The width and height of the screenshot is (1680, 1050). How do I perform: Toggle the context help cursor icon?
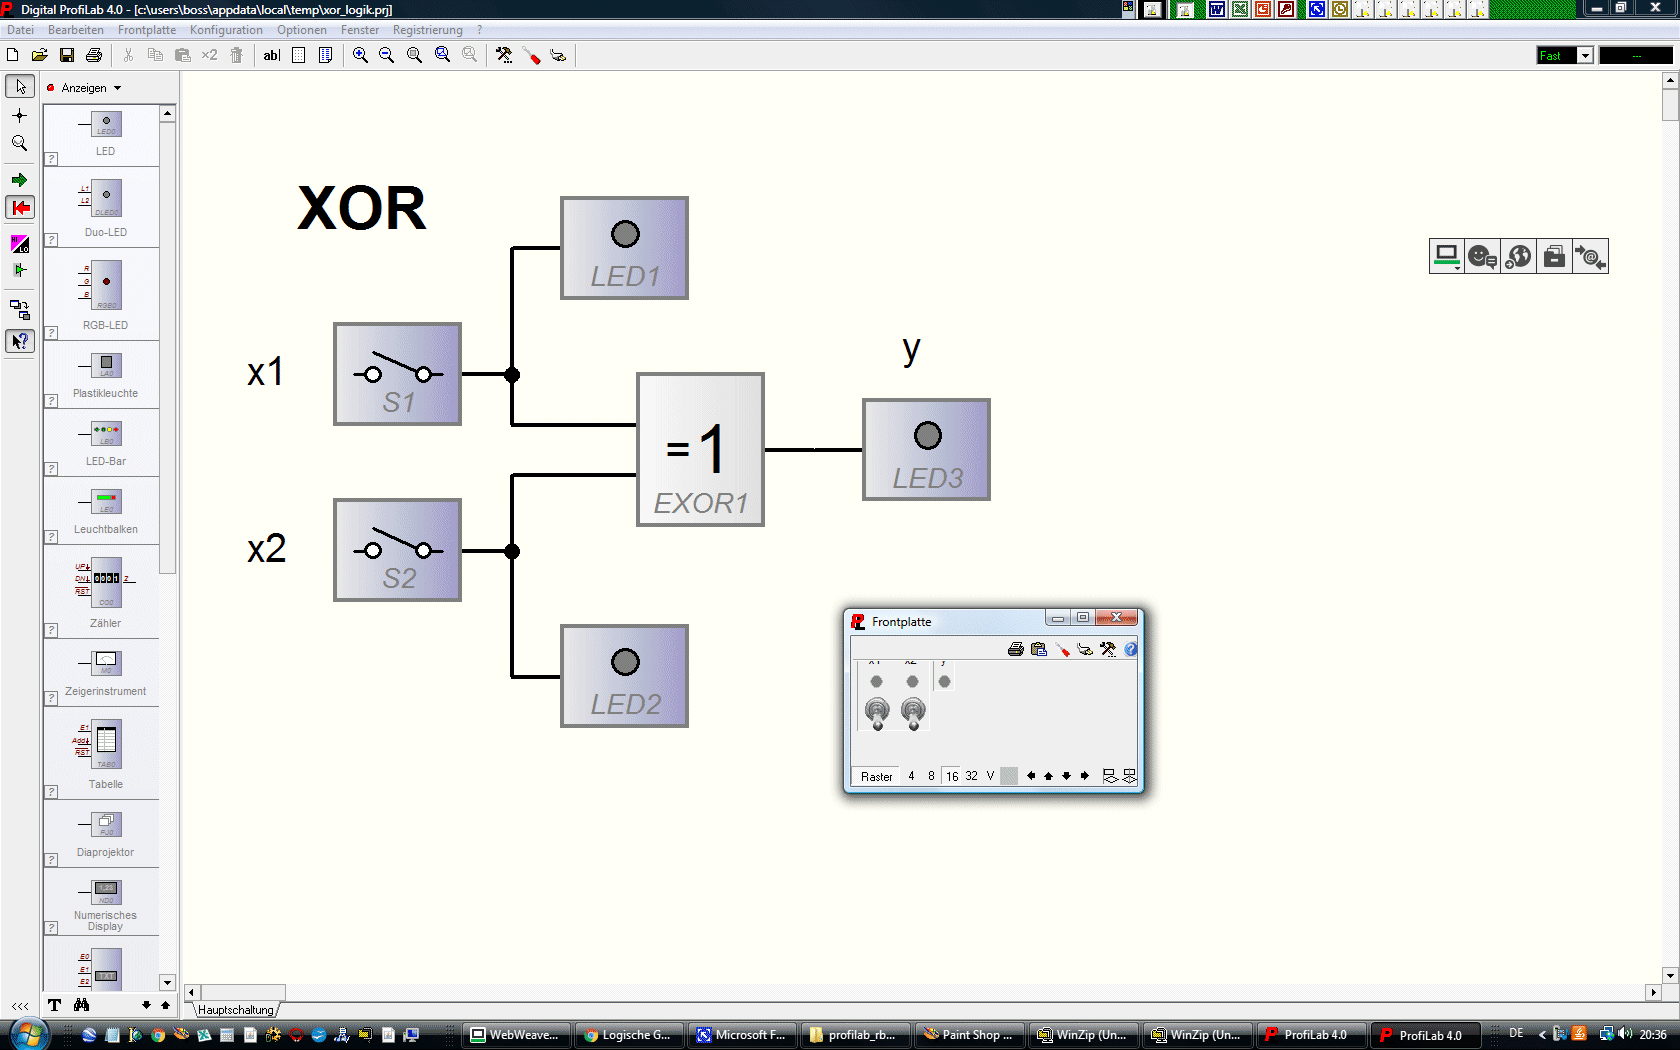(20, 341)
